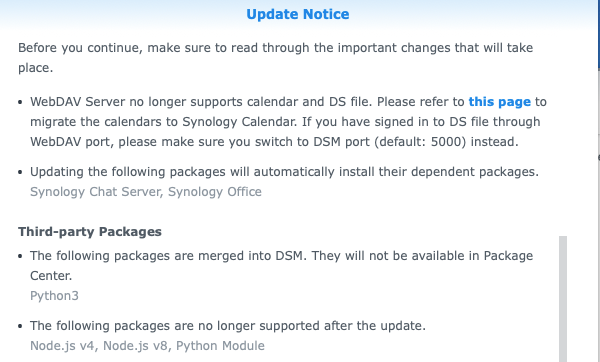Viewport: 600px width, 362px height.
Task: Click the "Synology Chat Server" package name
Action: 95,192
